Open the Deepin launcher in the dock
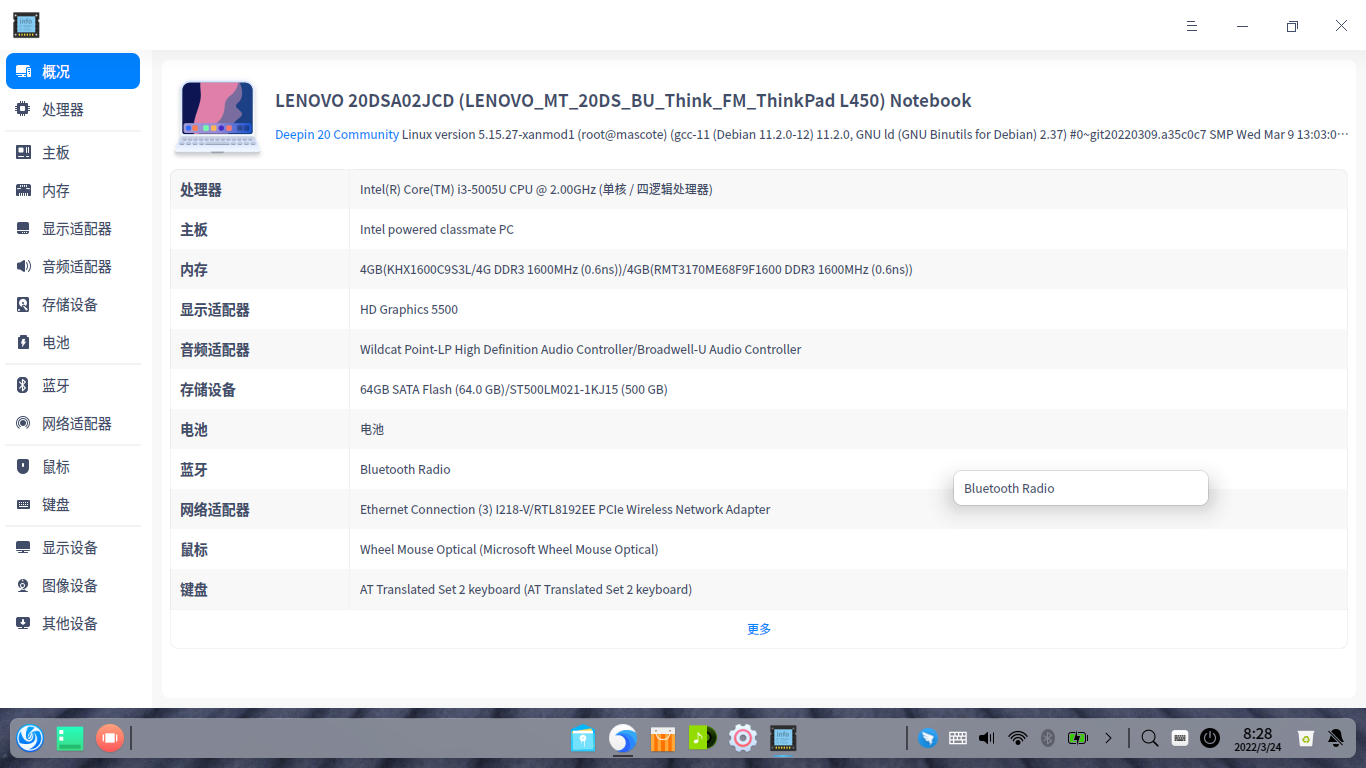 pos(30,738)
